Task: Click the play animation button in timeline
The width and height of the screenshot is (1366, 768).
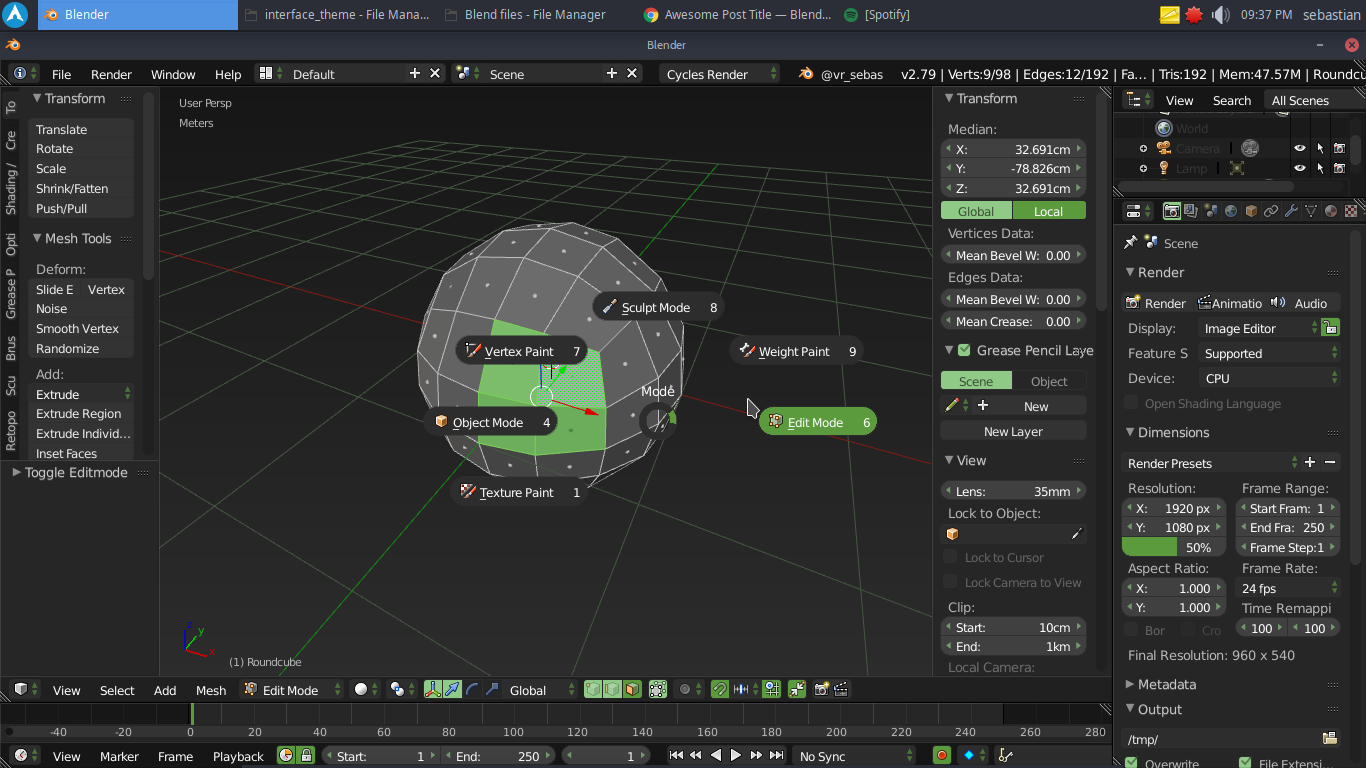Action: tap(736, 756)
